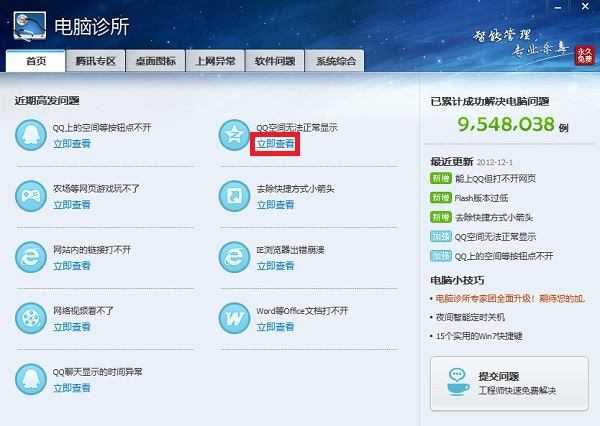The height and width of the screenshot is (426, 600).
Task: Open the 腾讯专区 tab
Action: tap(96, 61)
